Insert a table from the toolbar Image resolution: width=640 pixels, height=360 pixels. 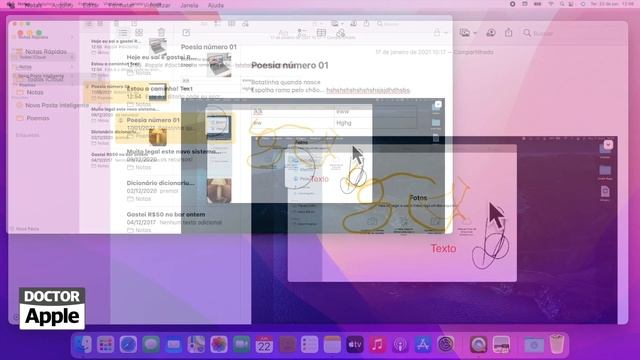point(321,33)
